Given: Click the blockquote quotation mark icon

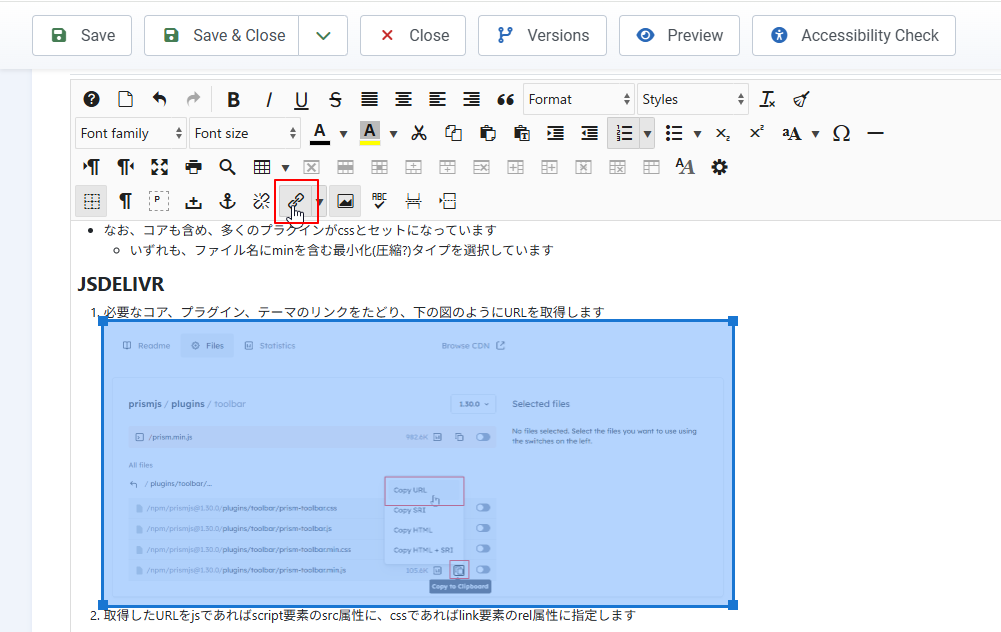Looking at the screenshot, I should pos(505,99).
